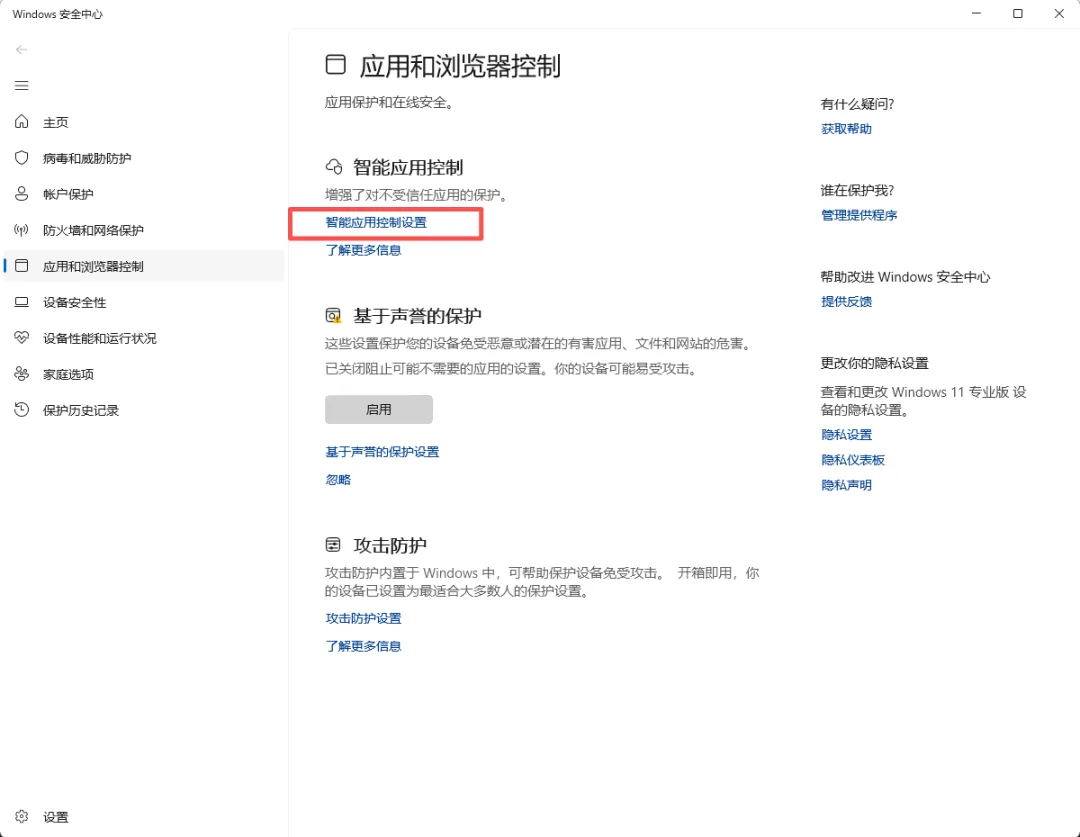
Task: Minimize the Windows 安全中心 window
Action: [x=976, y=14]
